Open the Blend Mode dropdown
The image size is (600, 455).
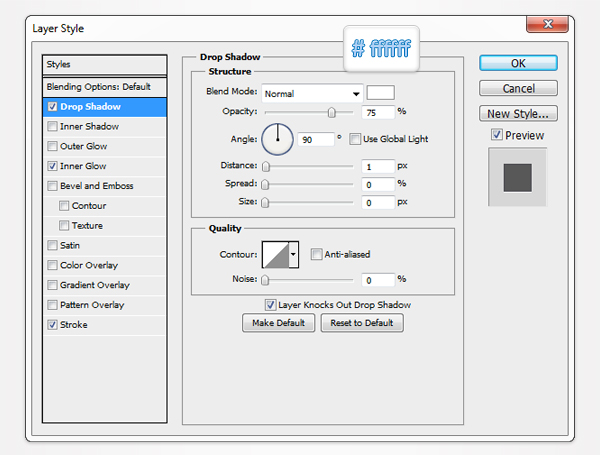point(311,94)
